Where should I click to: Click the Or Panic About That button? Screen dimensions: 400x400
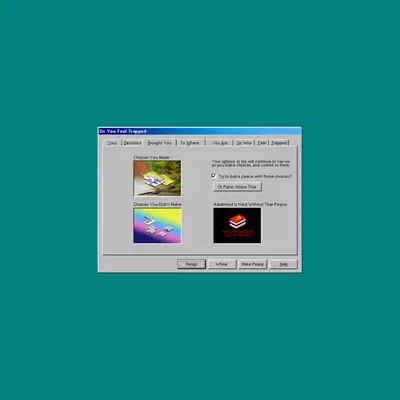tap(237, 187)
